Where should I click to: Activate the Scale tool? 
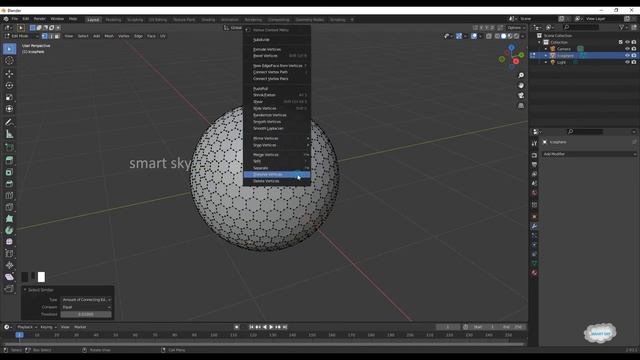coord(9,97)
